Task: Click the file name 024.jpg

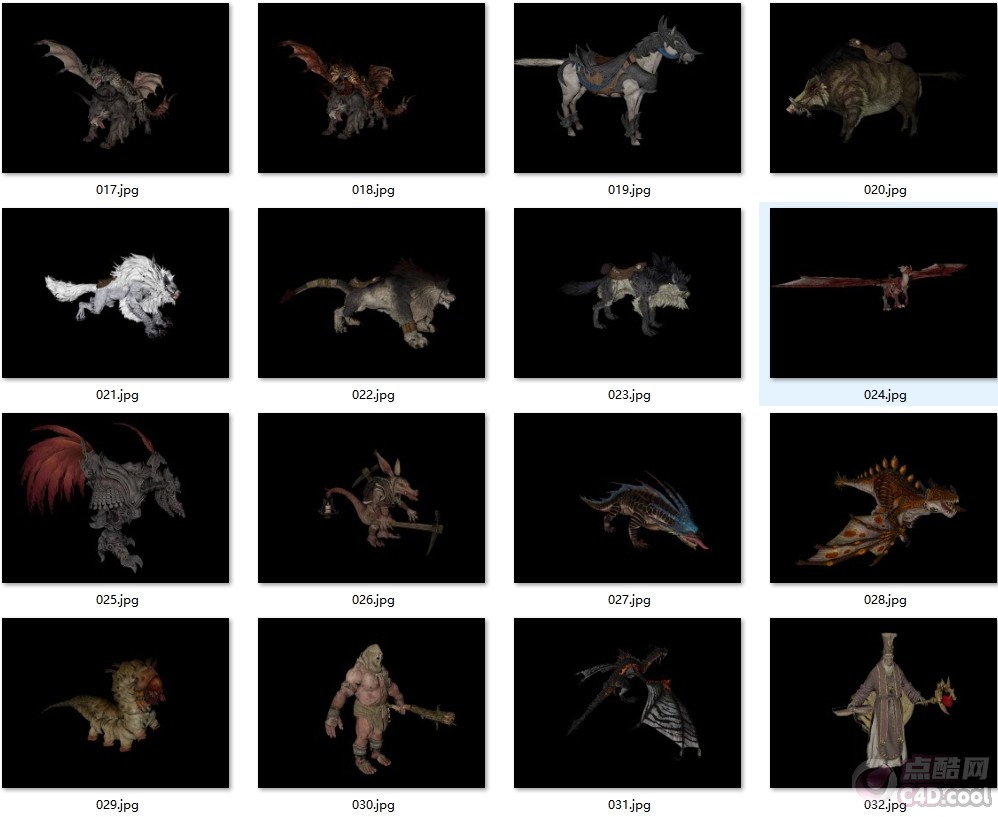Action: [885, 395]
